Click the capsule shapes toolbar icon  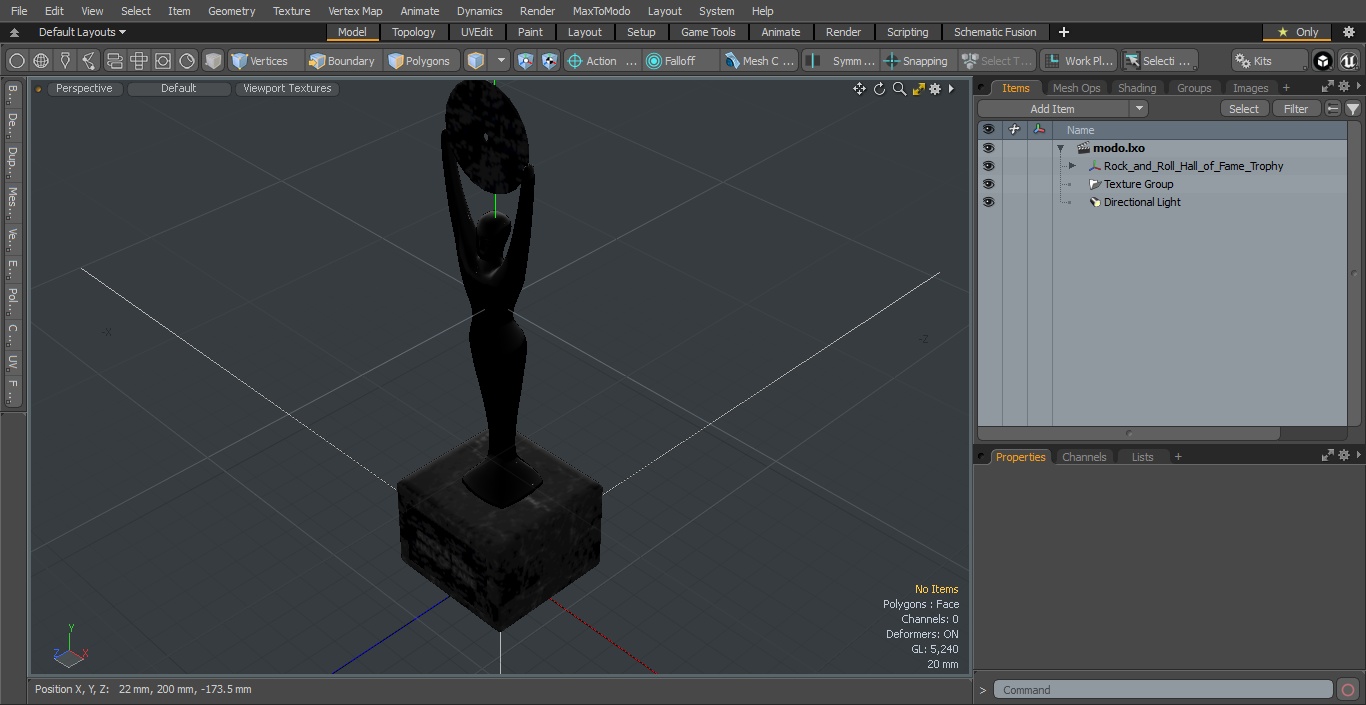114,61
